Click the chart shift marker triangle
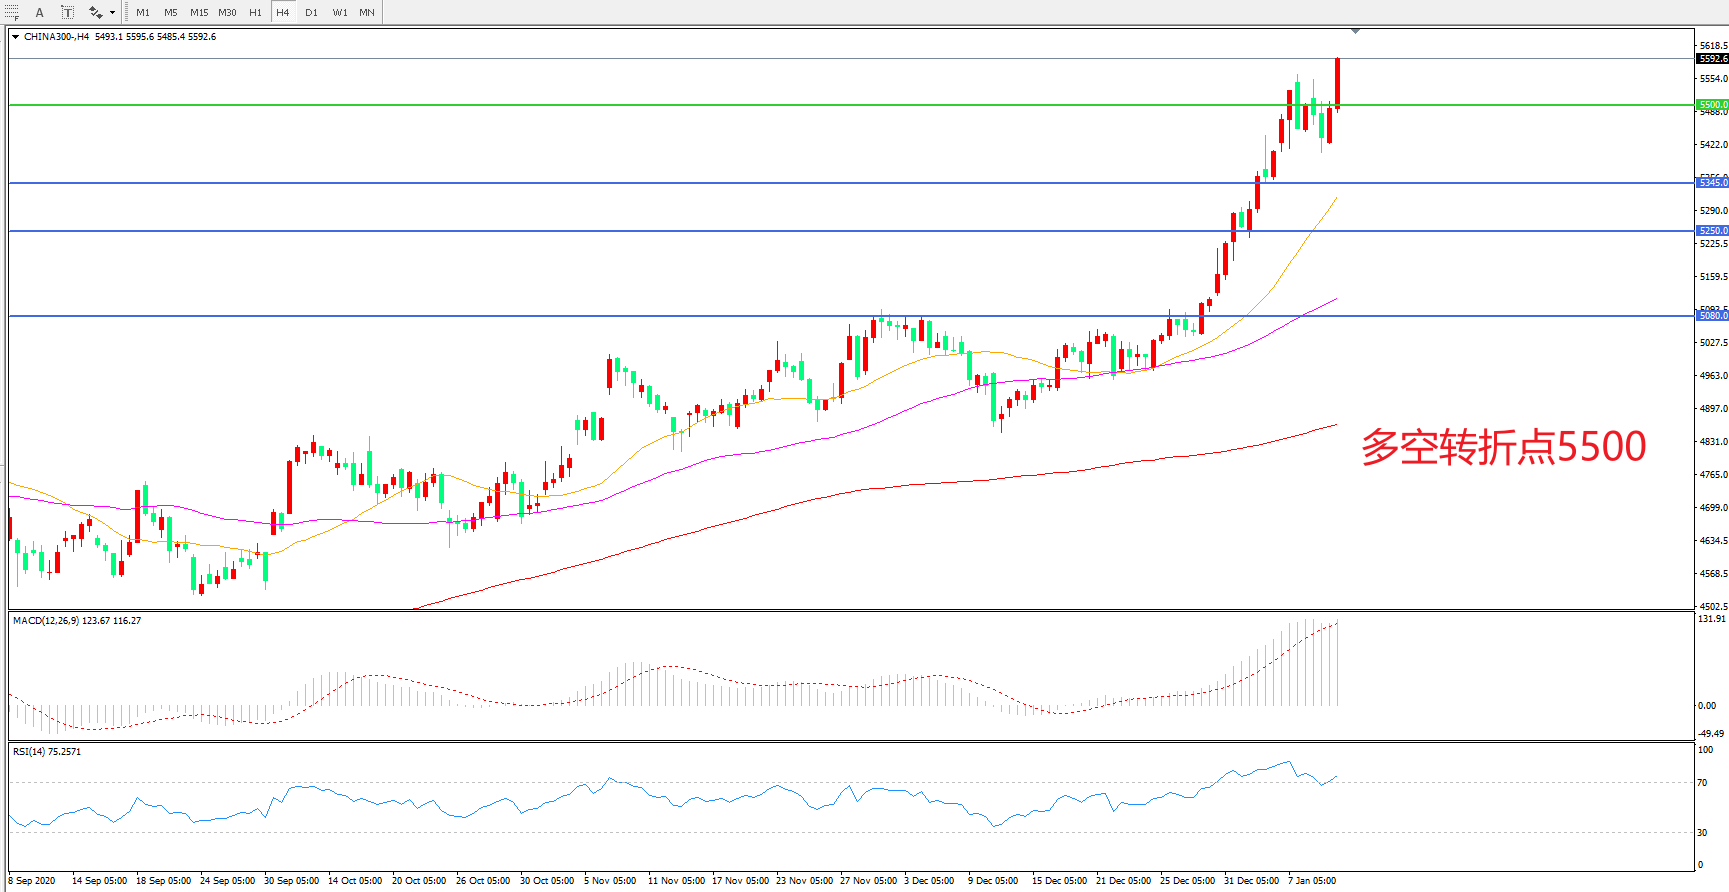Viewport: 1729px width, 892px height. click(1355, 32)
